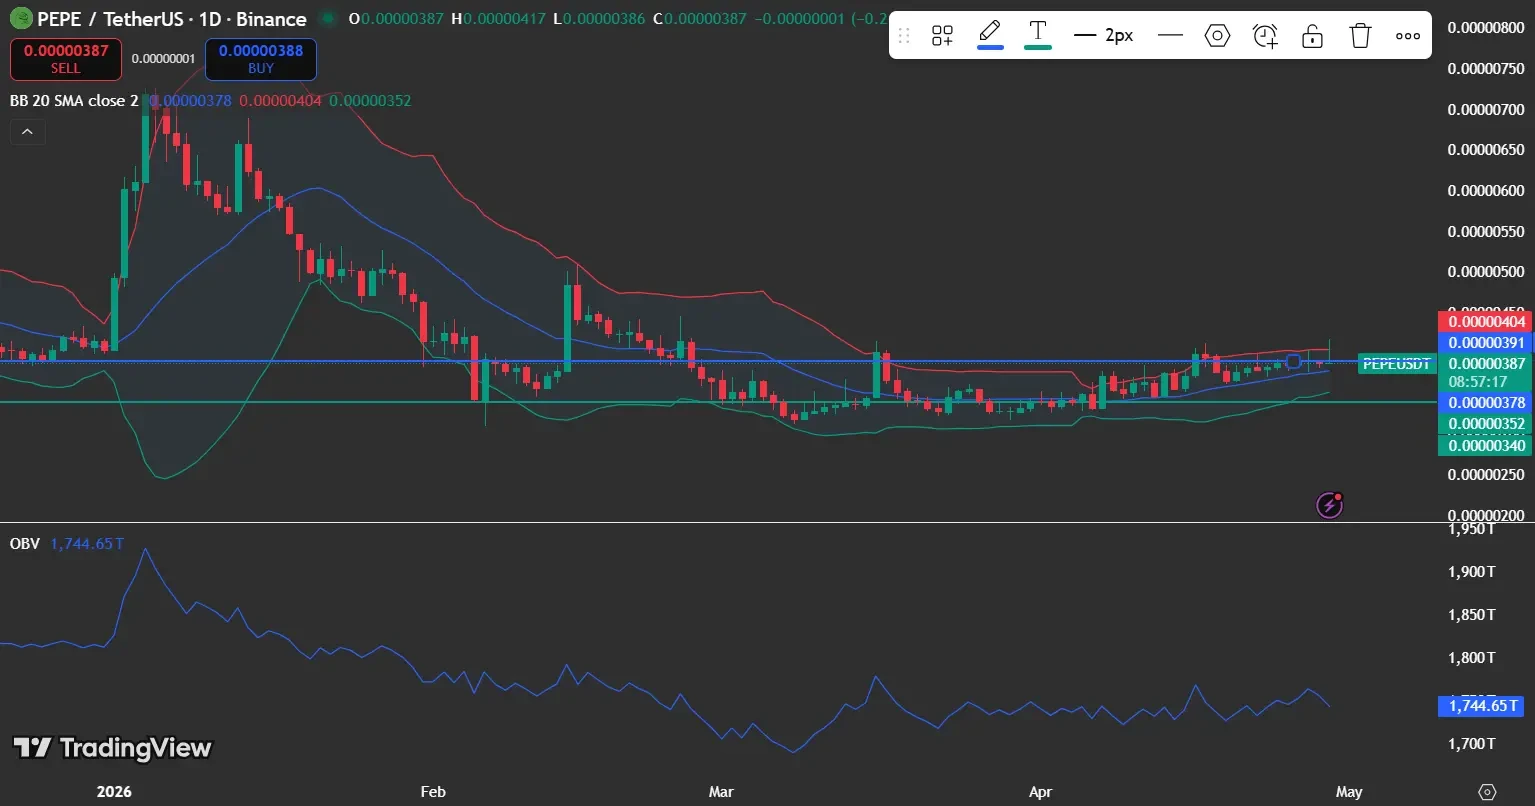Grab the toolbar drag handle dots
The width and height of the screenshot is (1535, 806).
point(904,36)
